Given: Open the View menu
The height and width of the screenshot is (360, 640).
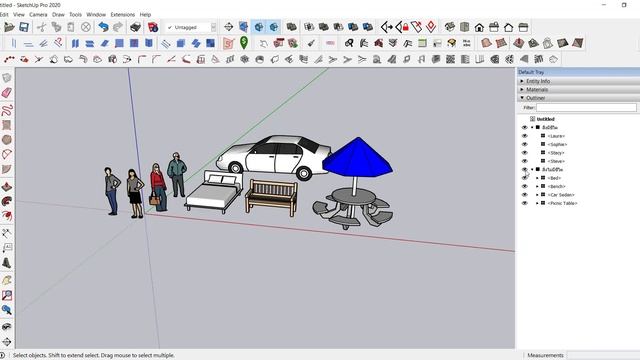Looking at the screenshot, I should [19, 14].
